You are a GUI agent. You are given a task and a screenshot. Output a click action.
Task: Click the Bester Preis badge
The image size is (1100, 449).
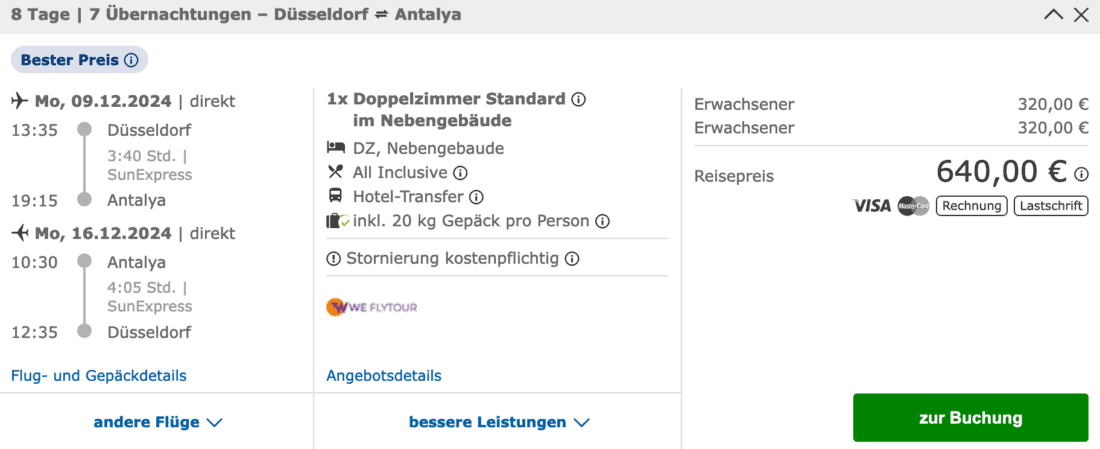(68, 60)
